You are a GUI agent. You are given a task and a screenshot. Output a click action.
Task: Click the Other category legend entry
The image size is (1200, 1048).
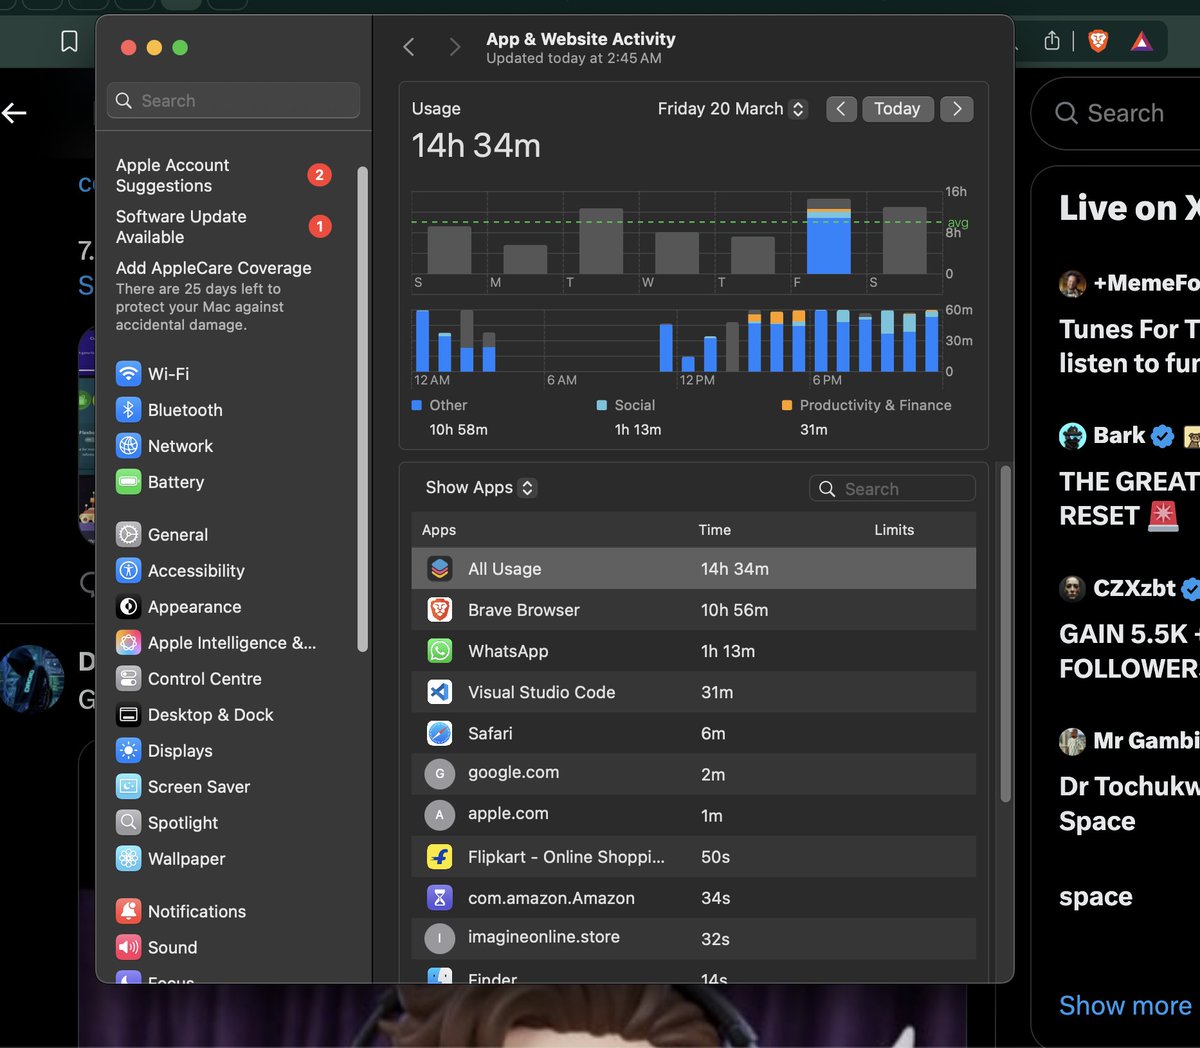[x=450, y=417]
